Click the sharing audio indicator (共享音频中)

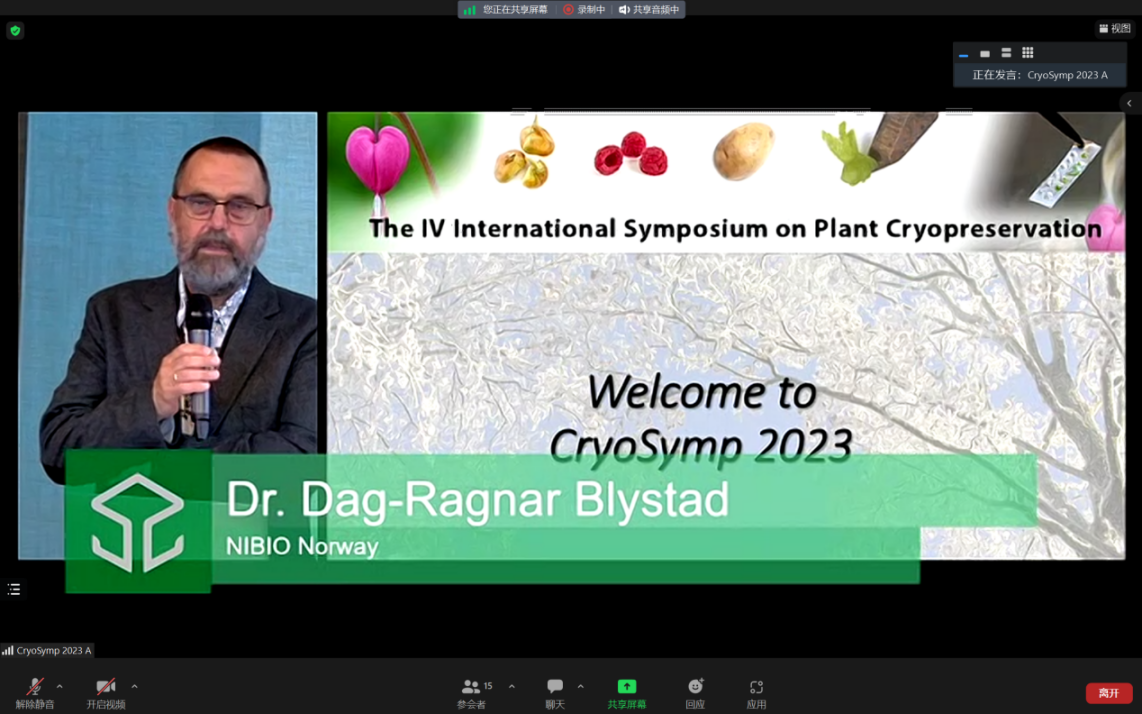(x=649, y=9)
